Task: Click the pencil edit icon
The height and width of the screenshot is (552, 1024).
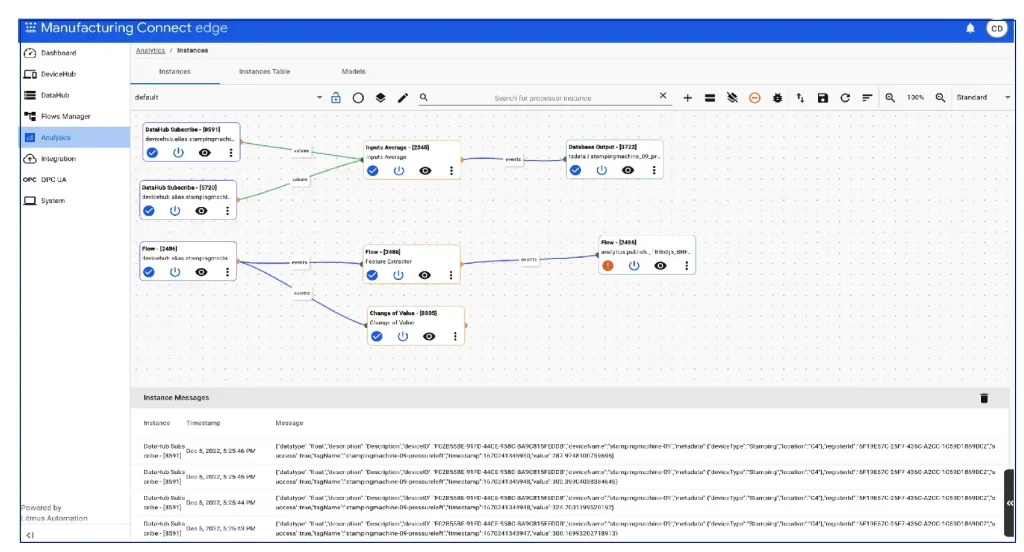Action: [402, 98]
